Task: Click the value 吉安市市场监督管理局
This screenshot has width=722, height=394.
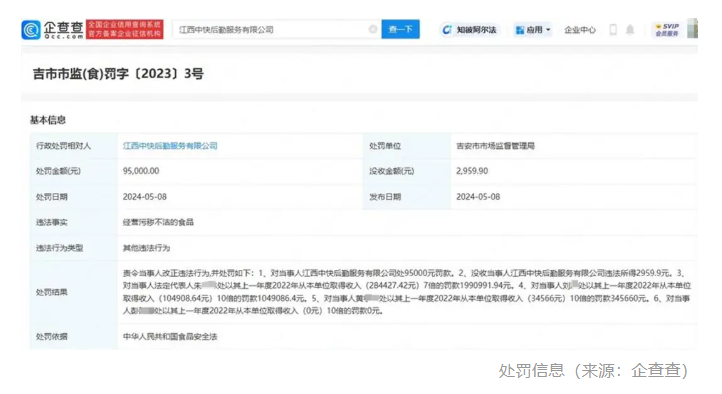Action: click(x=495, y=146)
